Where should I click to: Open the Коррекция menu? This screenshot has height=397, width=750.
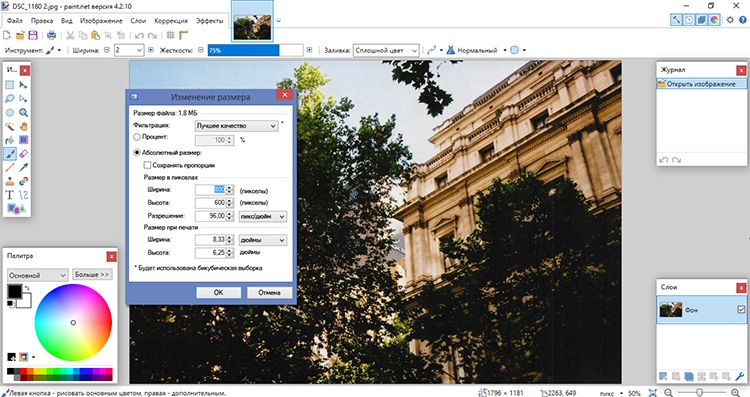171,21
